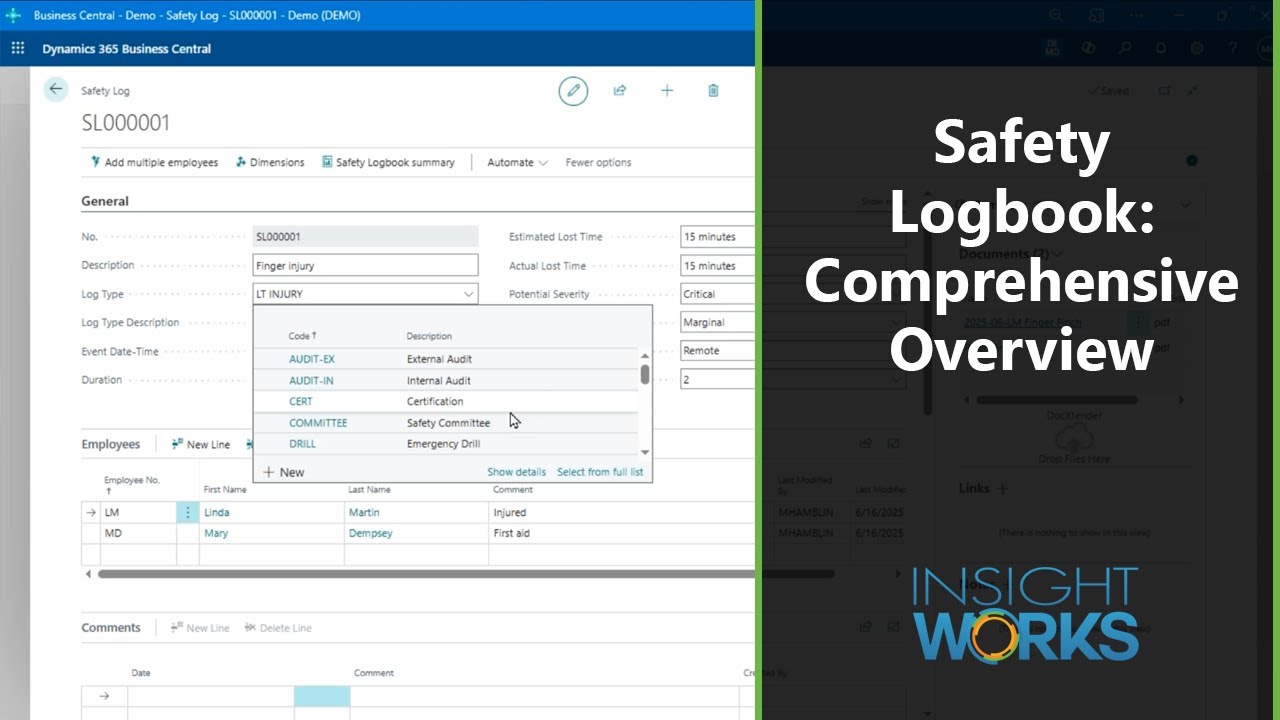Viewport: 1280px width, 720px height.
Task: Click New in the lookup footer
Action: point(283,472)
